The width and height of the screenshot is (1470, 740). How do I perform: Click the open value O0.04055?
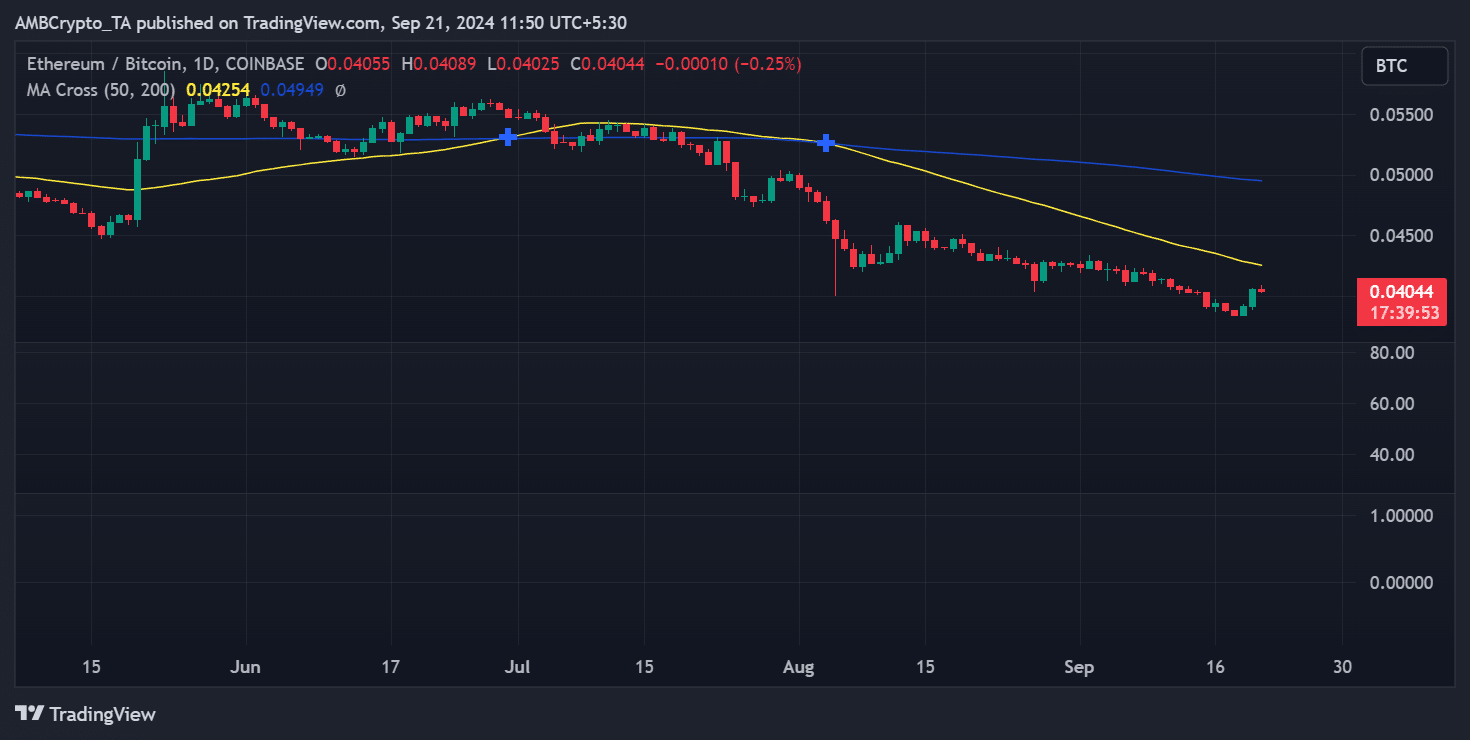pyautogui.click(x=355, y=64)
